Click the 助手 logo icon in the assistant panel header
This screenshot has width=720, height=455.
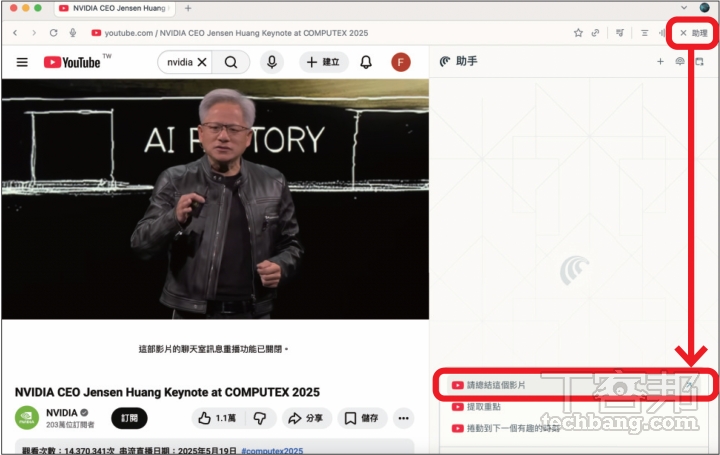[444, 61]
